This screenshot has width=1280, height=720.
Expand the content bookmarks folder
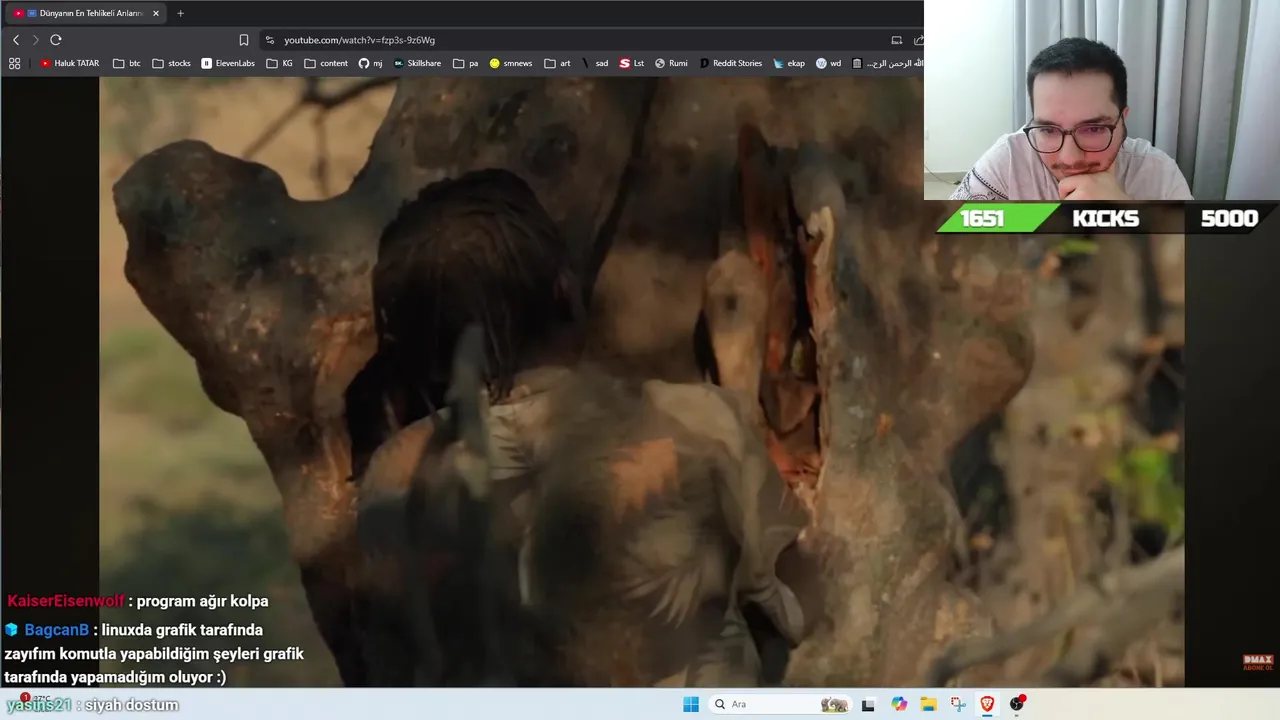pyautogui.click(x=326, y=63)
